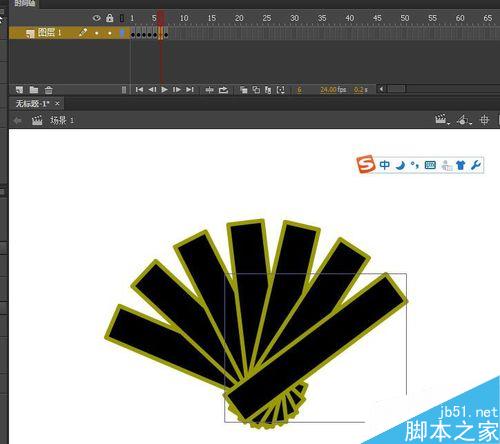Switch to the 时间轴 timeline panel tab
The width and height of the screenshot is (500, 444).
tap(25, 4)
